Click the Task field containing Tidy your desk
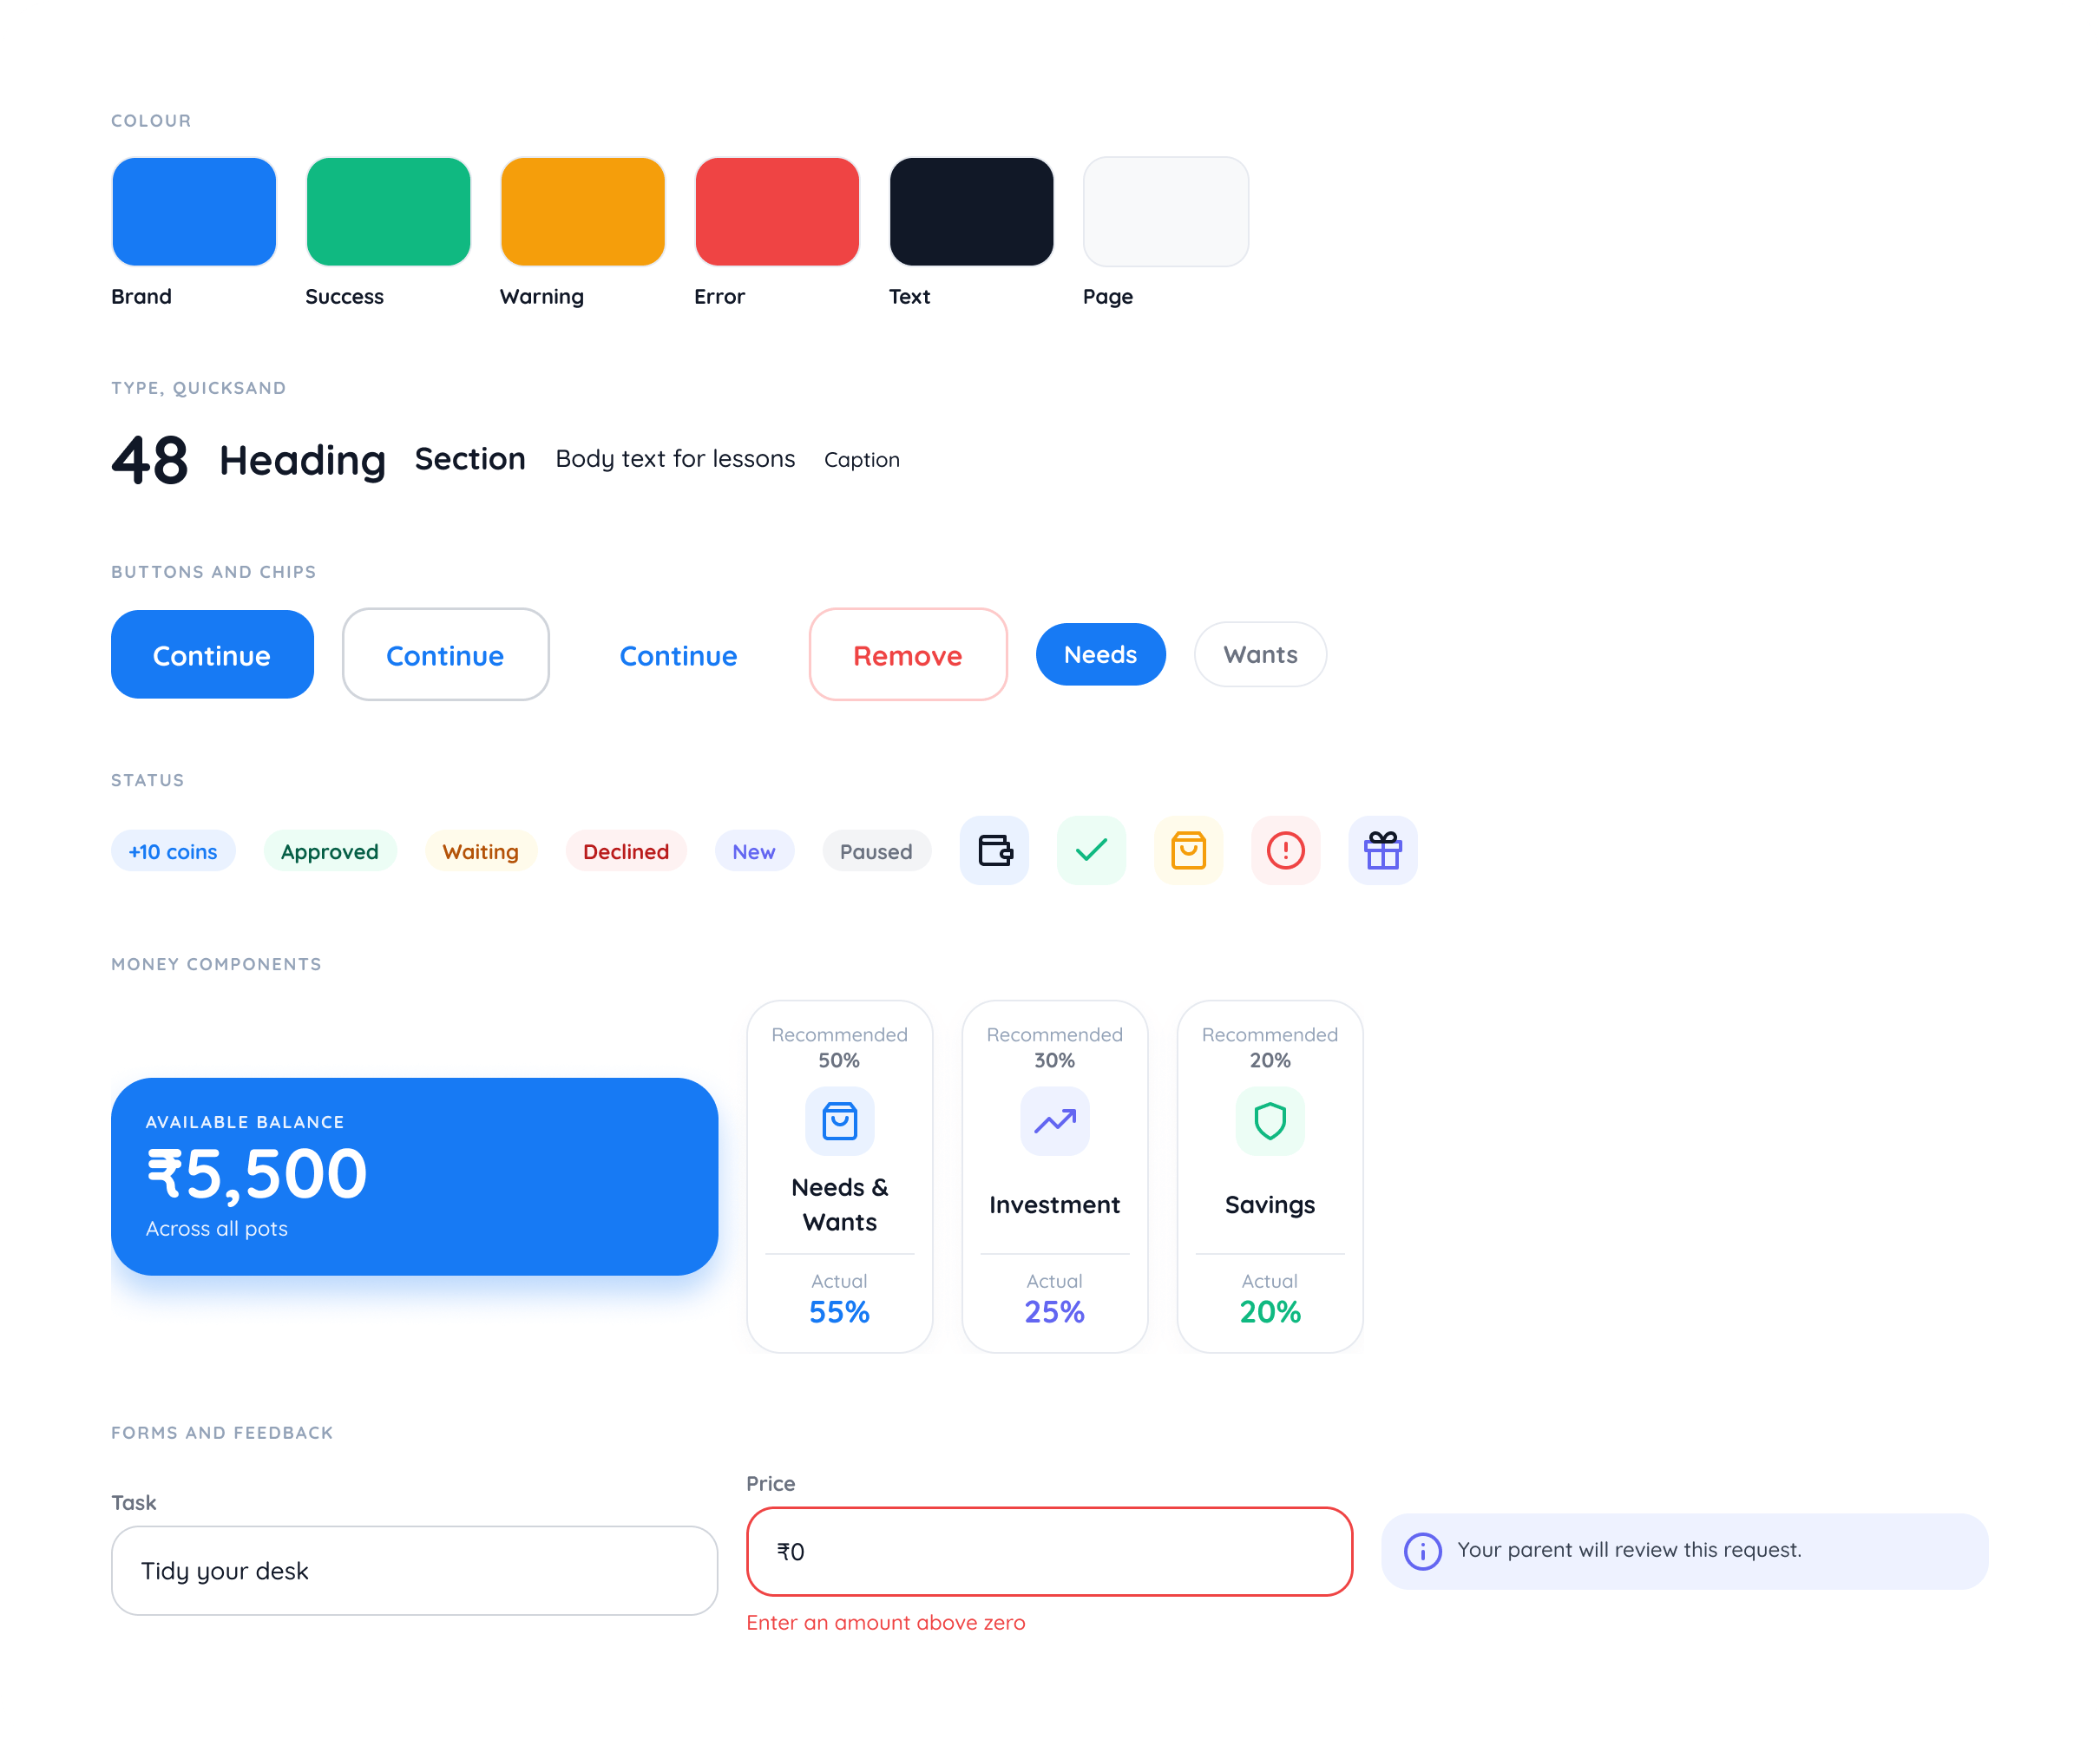 click(414, 1571)
